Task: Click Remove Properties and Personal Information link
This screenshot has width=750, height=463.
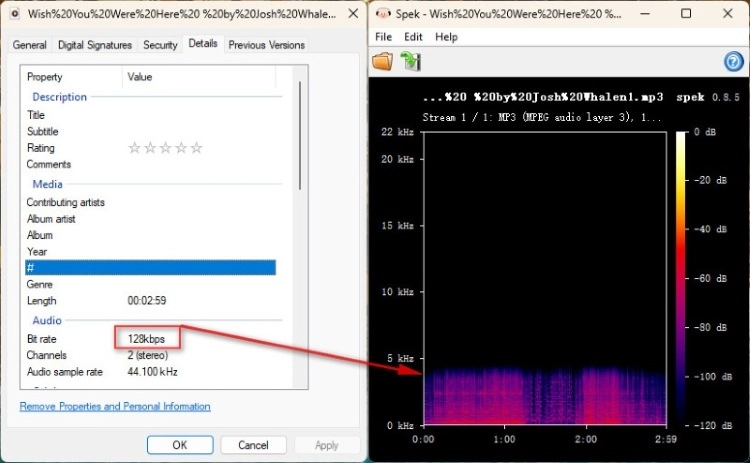Action: tap(115, 406)
